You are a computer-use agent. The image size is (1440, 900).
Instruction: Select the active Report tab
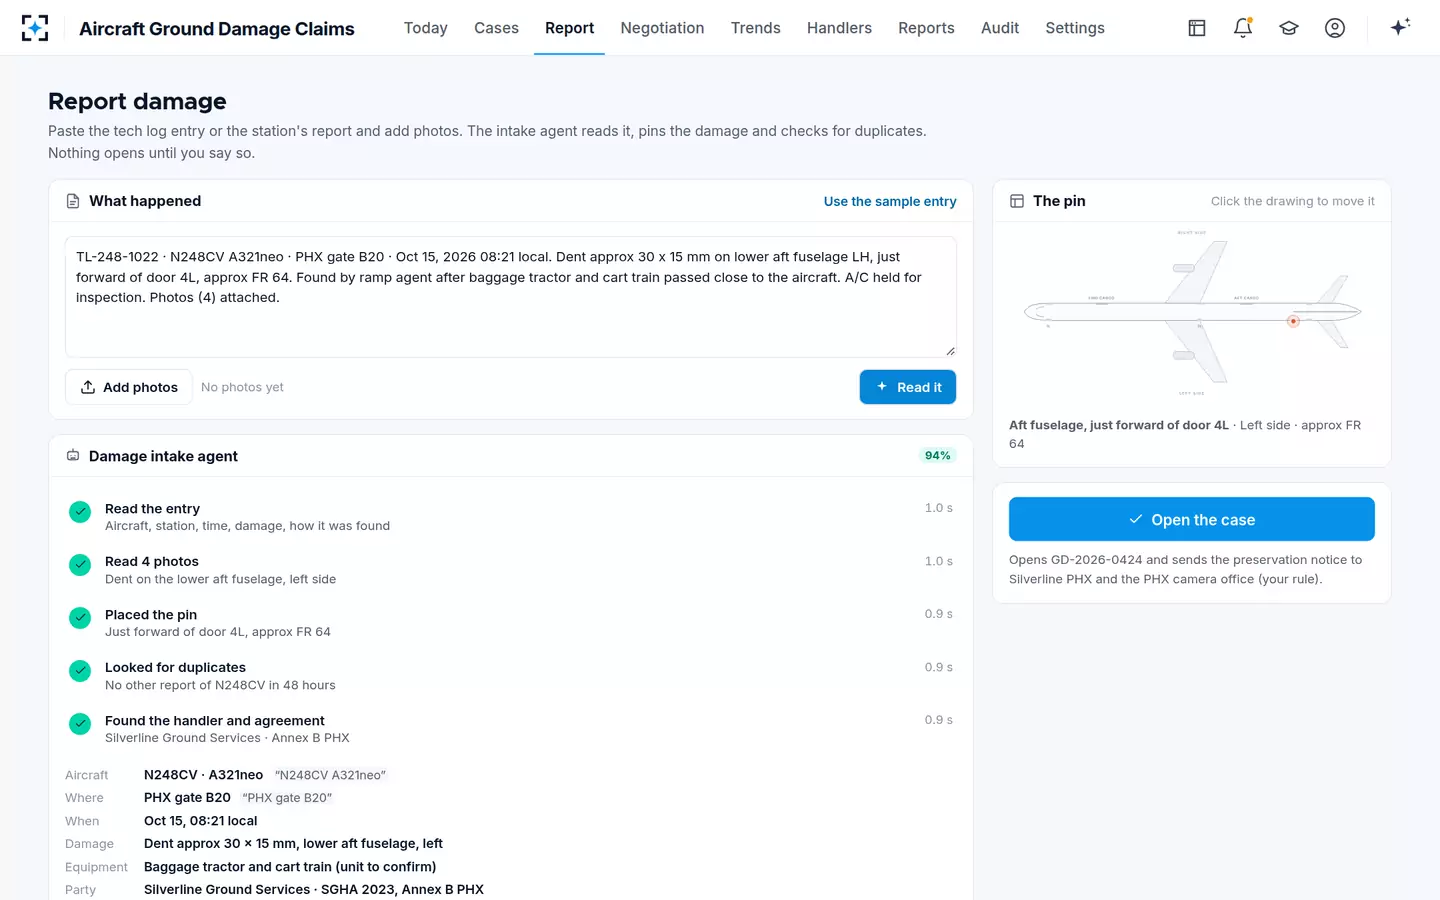(x=569, y=28)
